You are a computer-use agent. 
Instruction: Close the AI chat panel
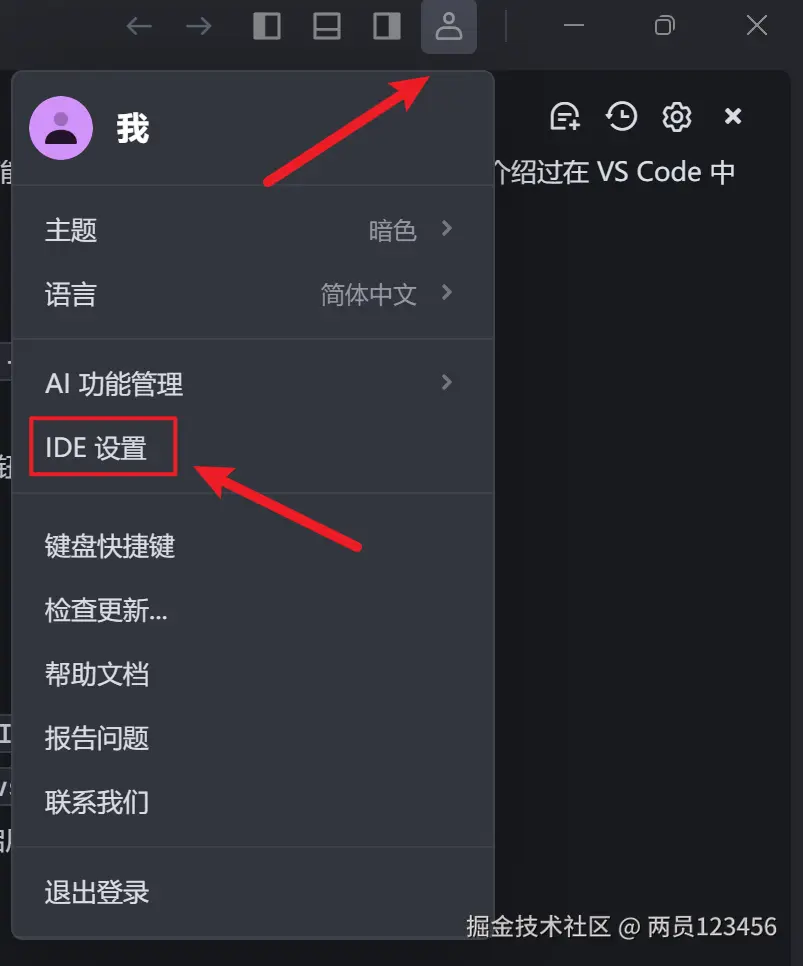point(733,116)
